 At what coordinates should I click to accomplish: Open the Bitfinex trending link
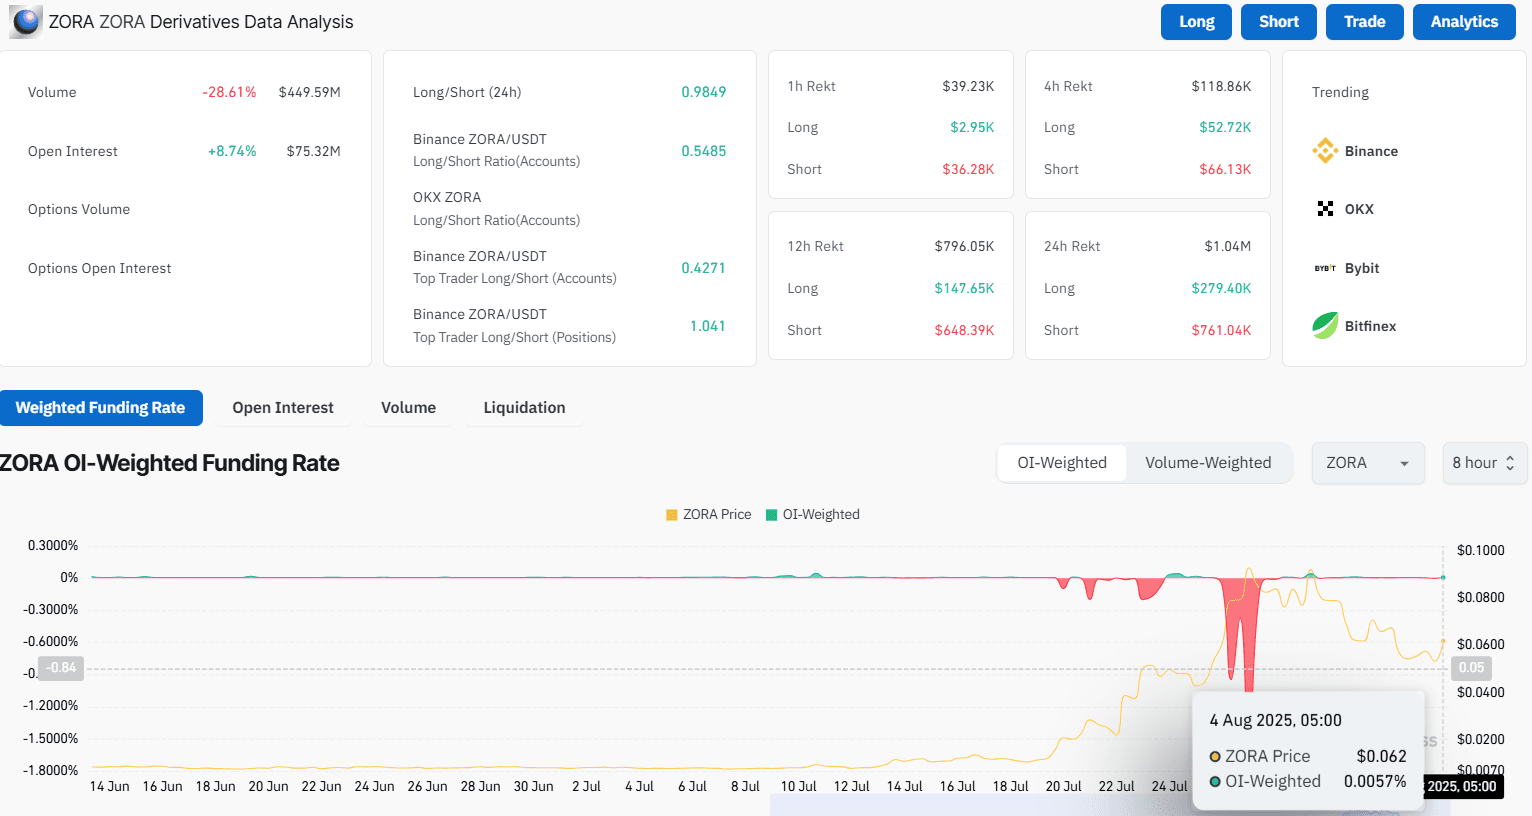point(1370,326)
